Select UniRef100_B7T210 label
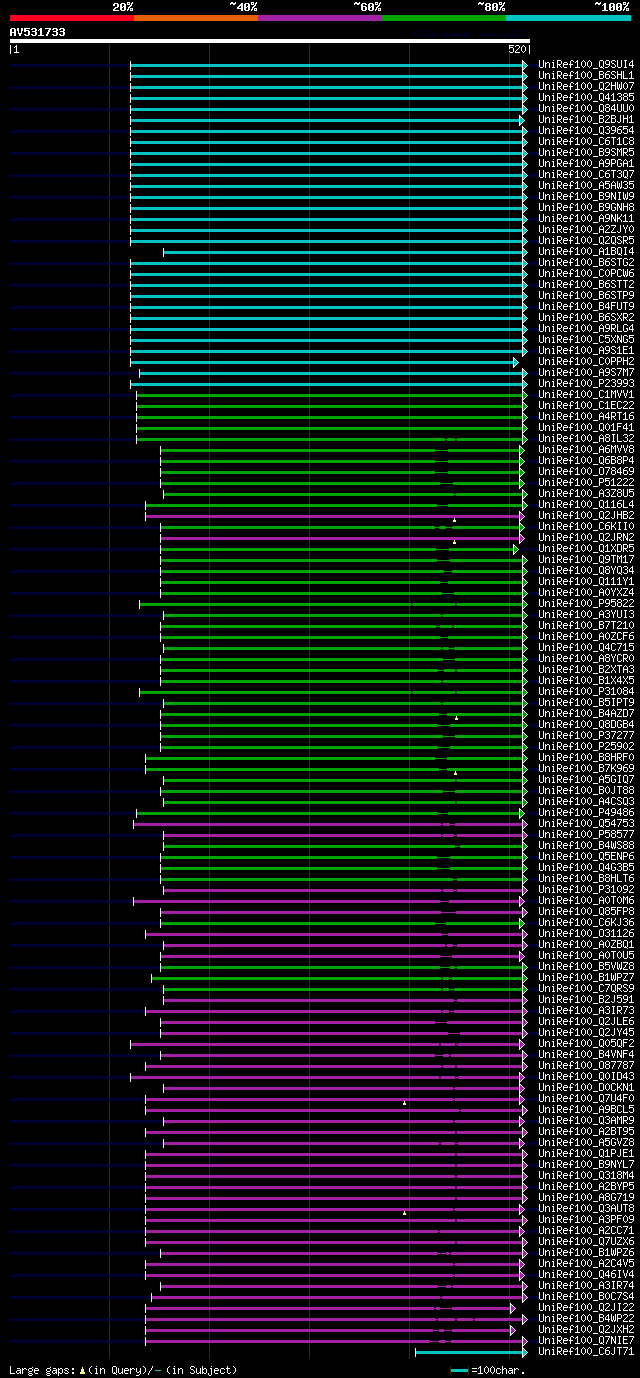 pos(586,625)
